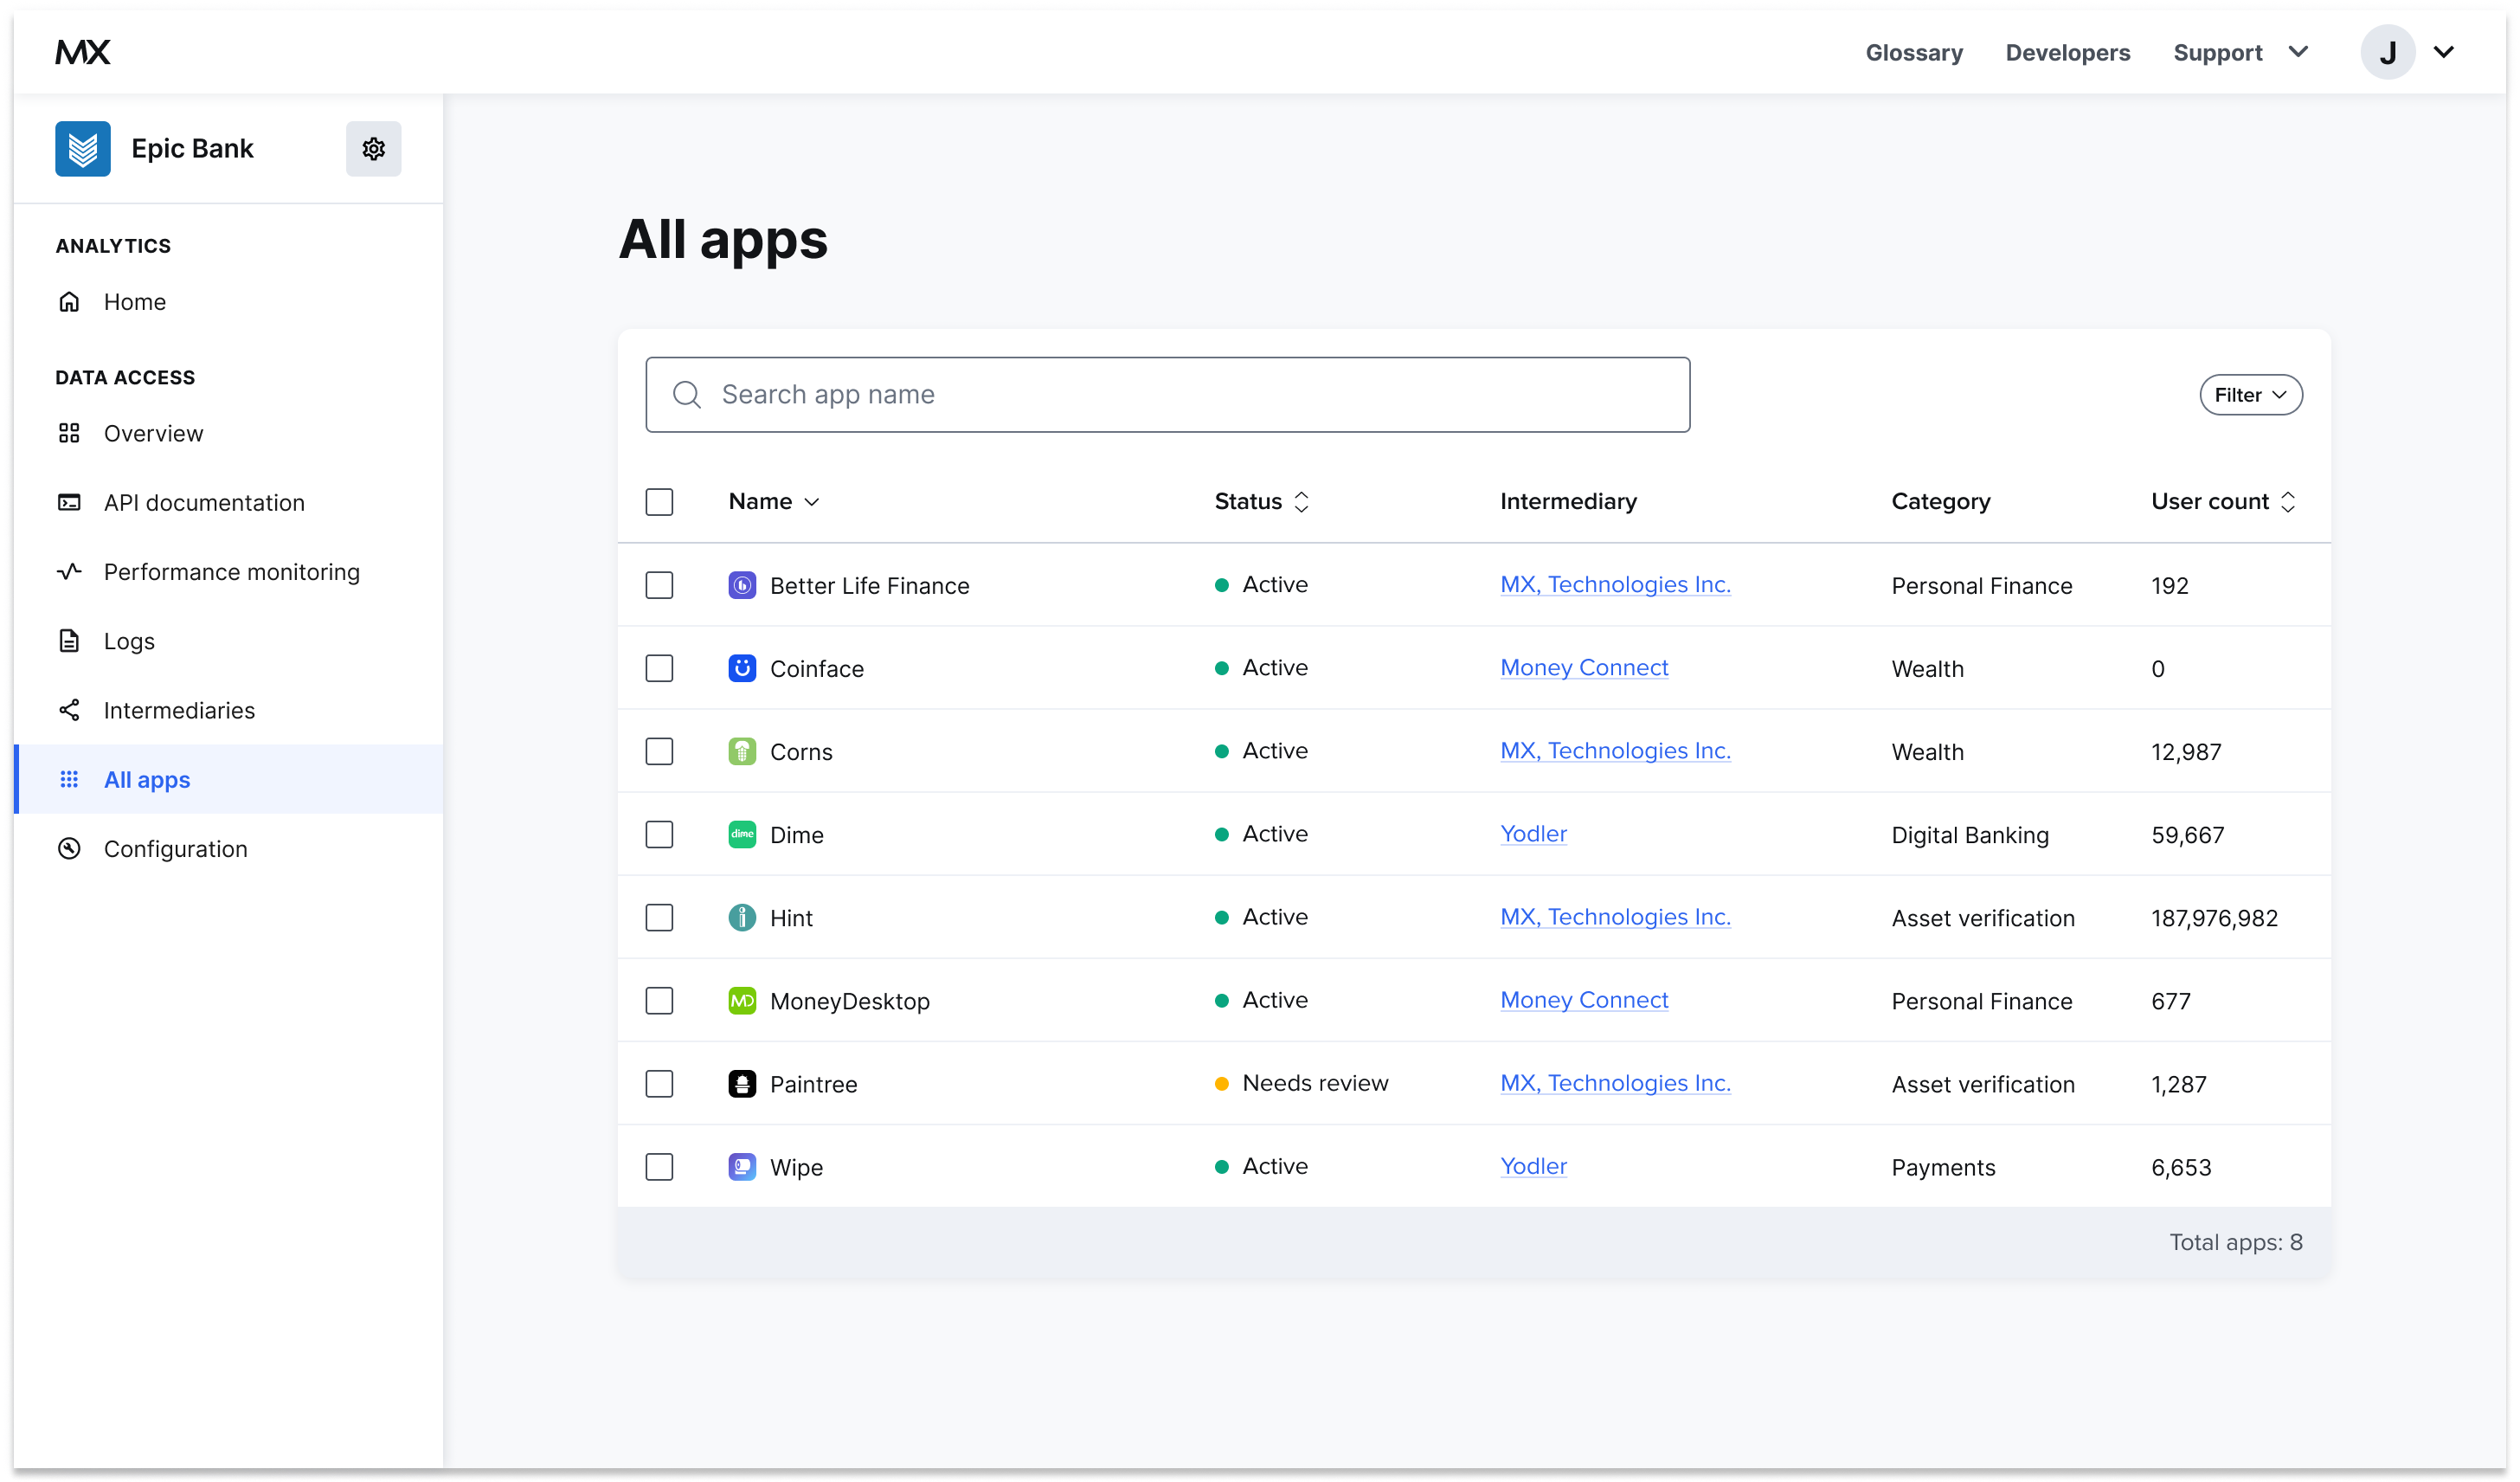2520x1482 pixels.
Task: Select the Configuration clock icon
Action: [x=69, y=848]
